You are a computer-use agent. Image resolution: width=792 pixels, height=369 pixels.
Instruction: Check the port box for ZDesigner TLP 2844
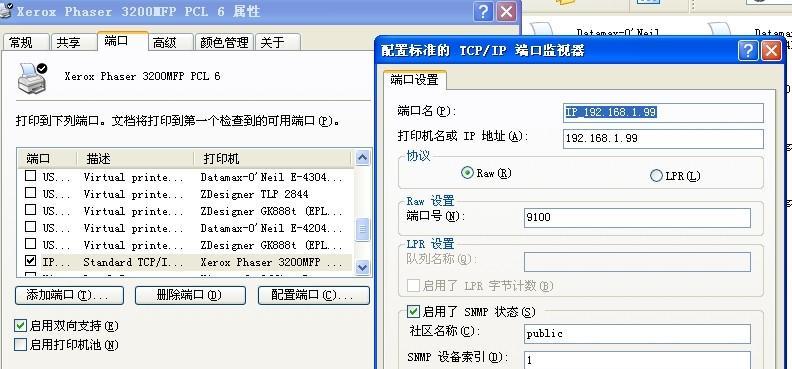tap(31, 193)
